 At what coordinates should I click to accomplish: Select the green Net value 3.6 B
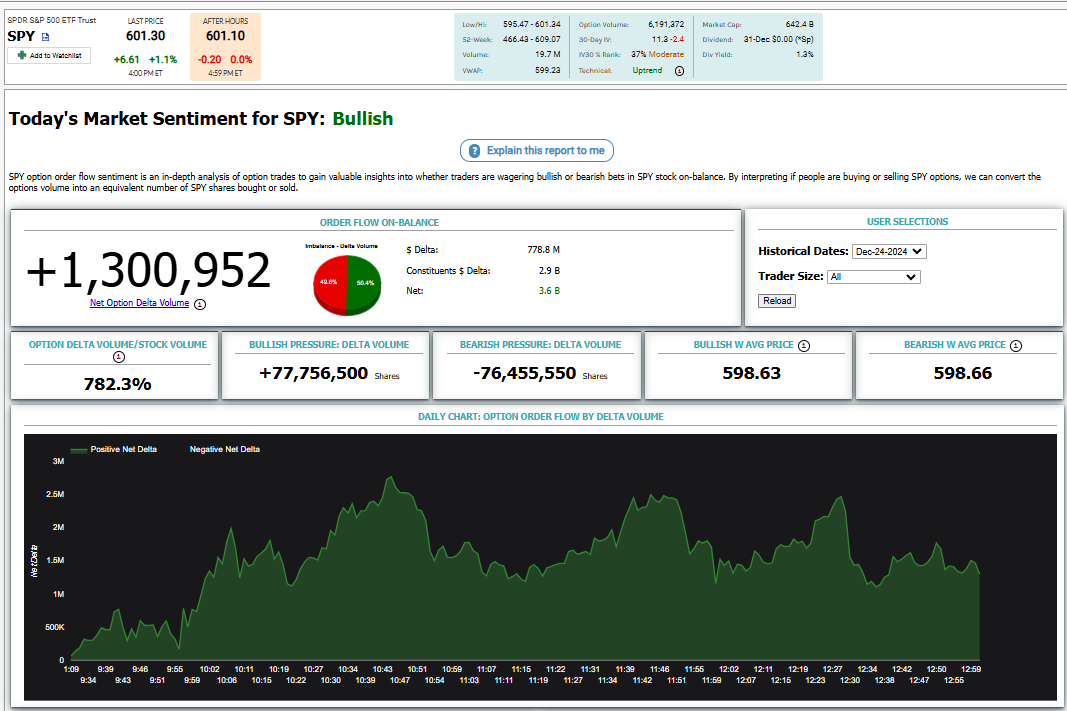549,291
